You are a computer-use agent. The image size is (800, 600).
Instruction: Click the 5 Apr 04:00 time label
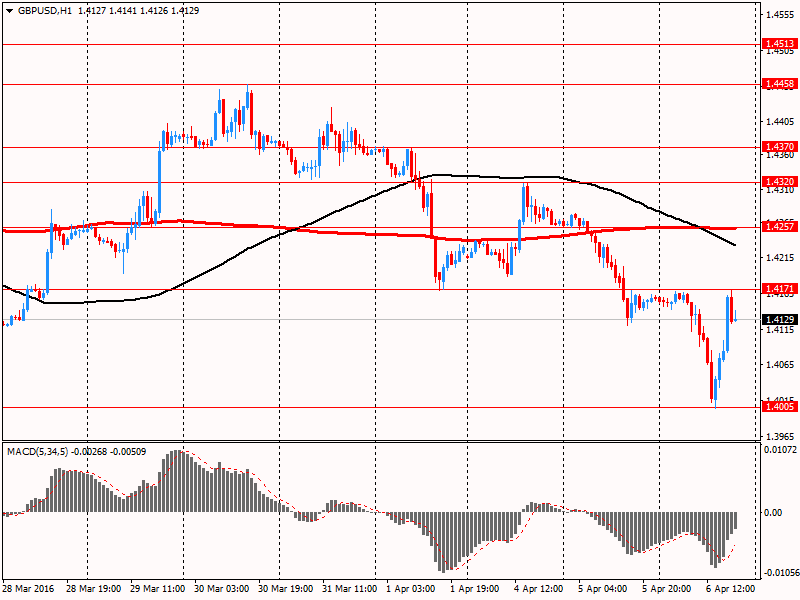pos(603,589)
